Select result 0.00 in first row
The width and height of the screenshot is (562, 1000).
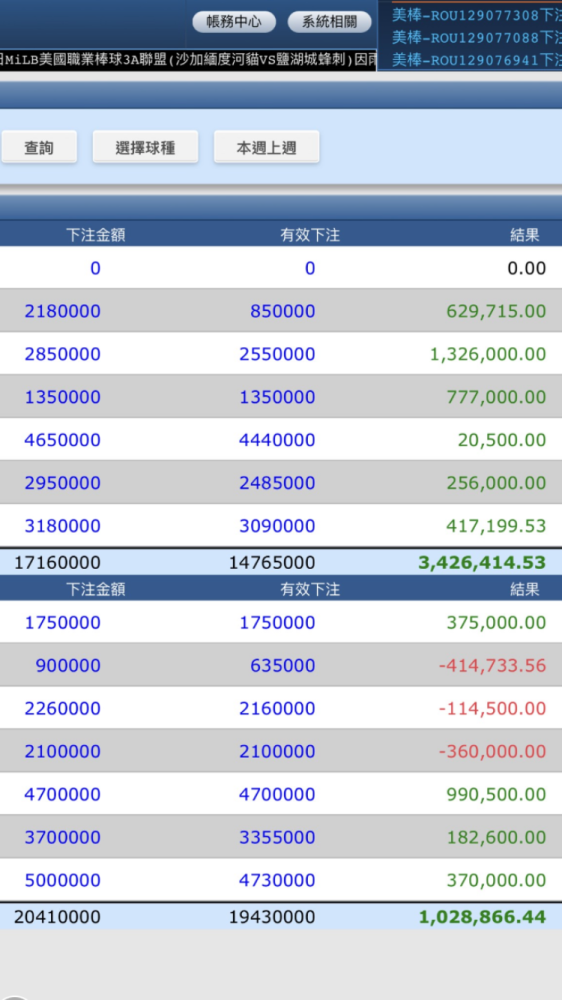click(x=527, y=268)
